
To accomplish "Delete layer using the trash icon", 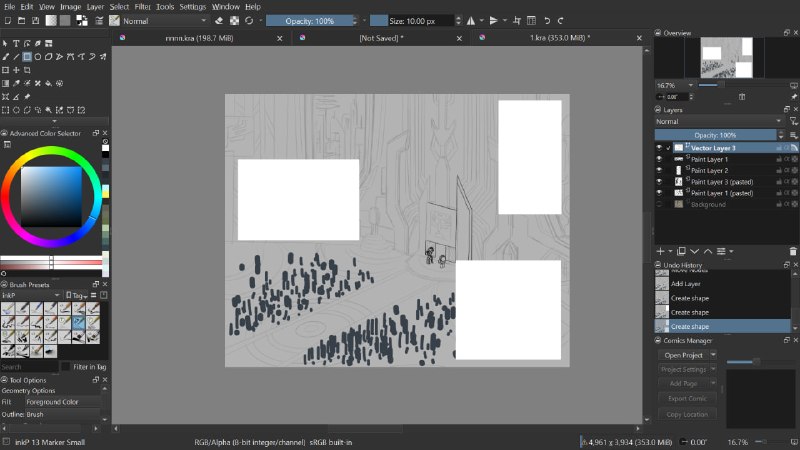I will click(x=792, y=251).
